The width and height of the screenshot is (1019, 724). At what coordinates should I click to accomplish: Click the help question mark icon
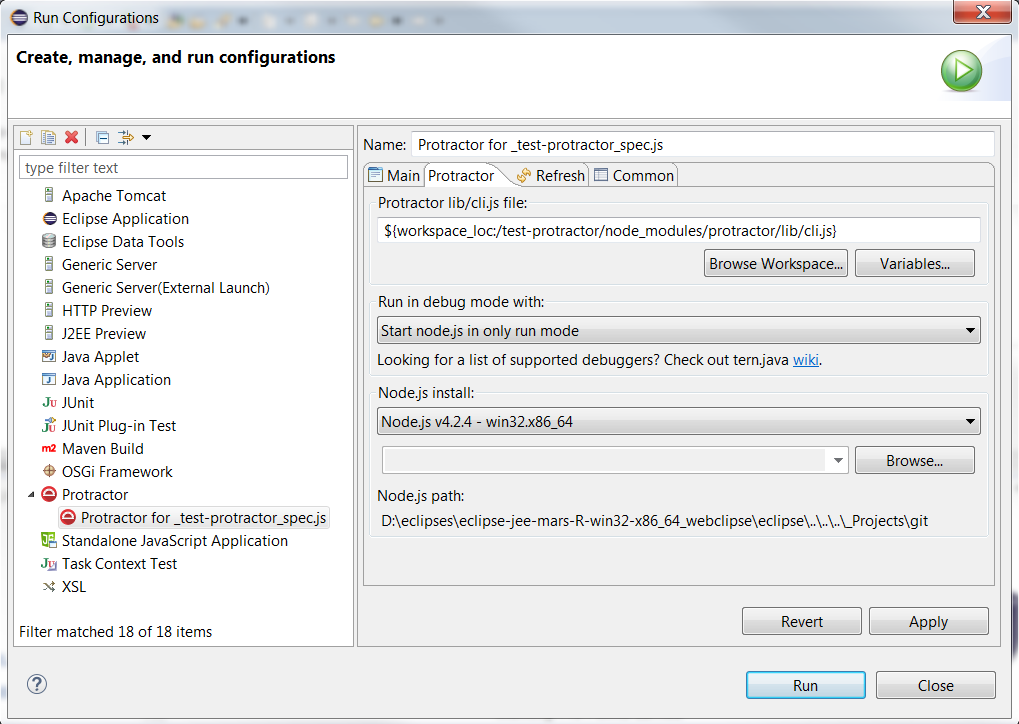37,685
